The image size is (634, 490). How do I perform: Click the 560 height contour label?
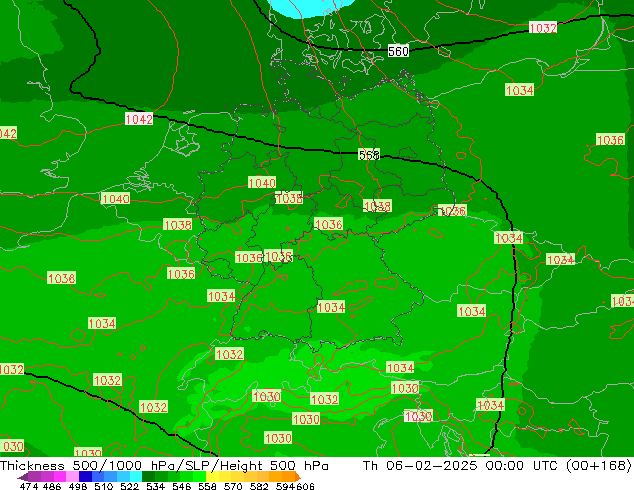398,51
